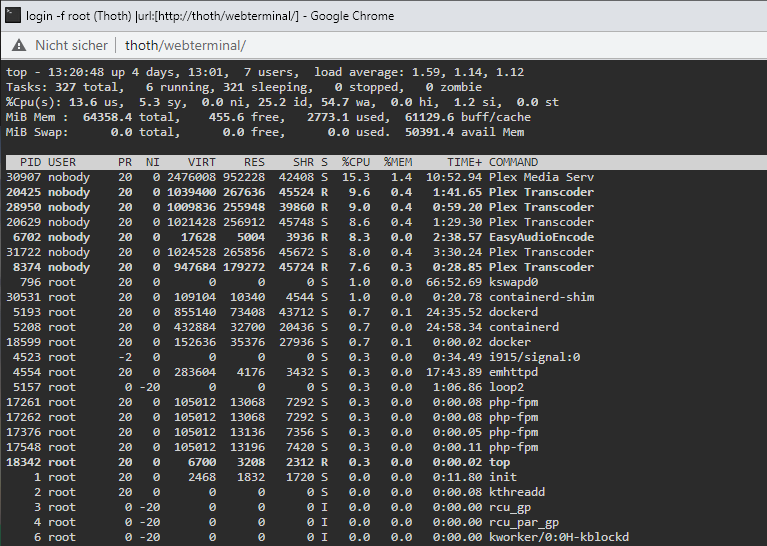Click the init process command name
Viewport: 767px width, 546px height.
click(503, 478)
